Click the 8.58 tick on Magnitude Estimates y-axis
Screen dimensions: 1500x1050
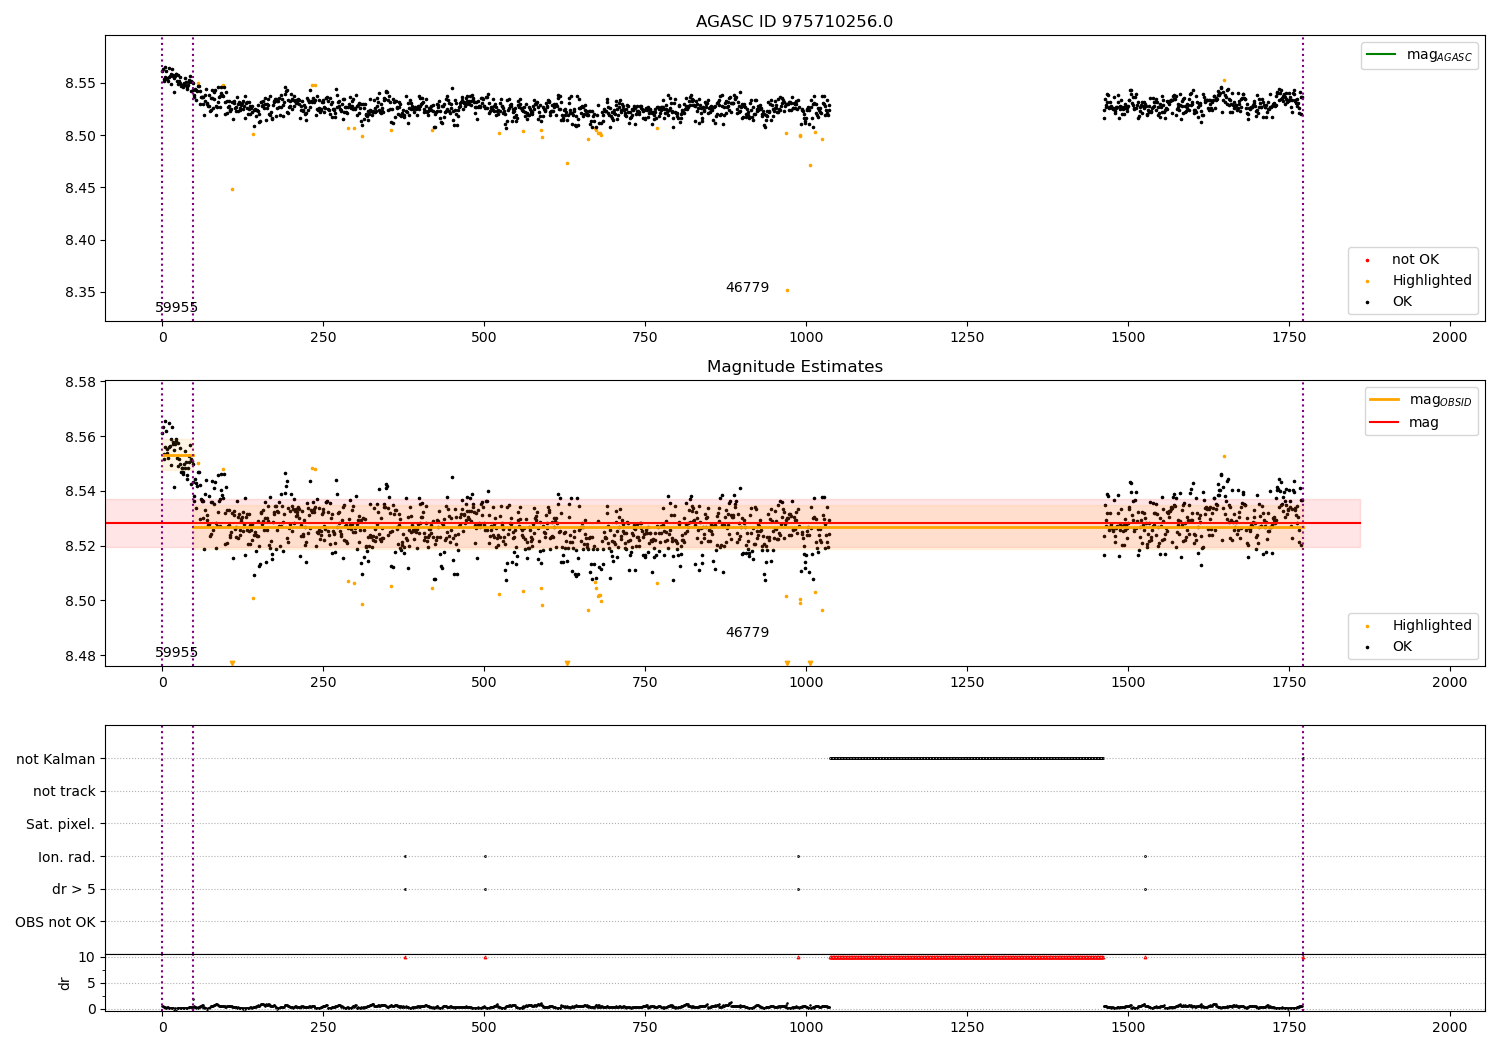[80, 383]
